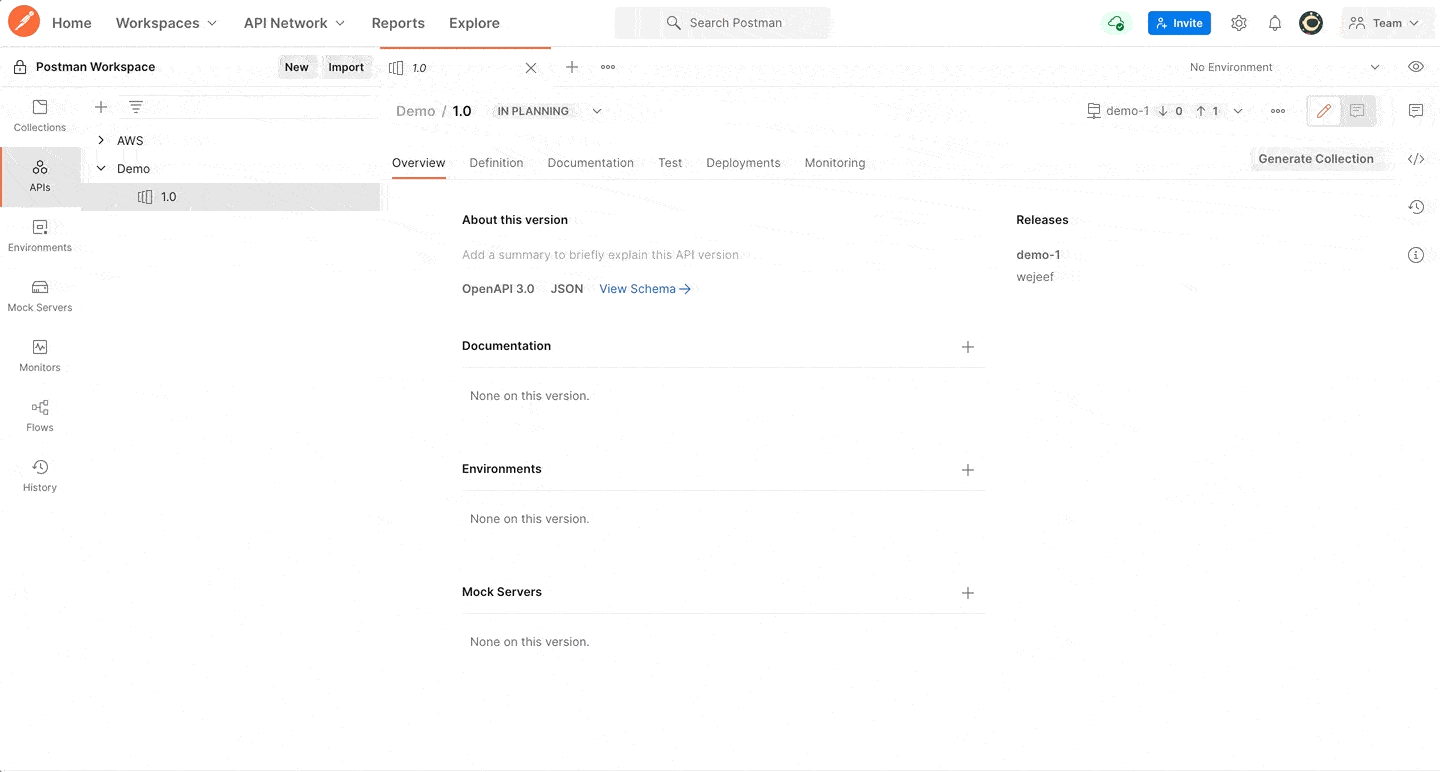
Task: Open the Collections panel in sidebar
Action: click(39, 113)
